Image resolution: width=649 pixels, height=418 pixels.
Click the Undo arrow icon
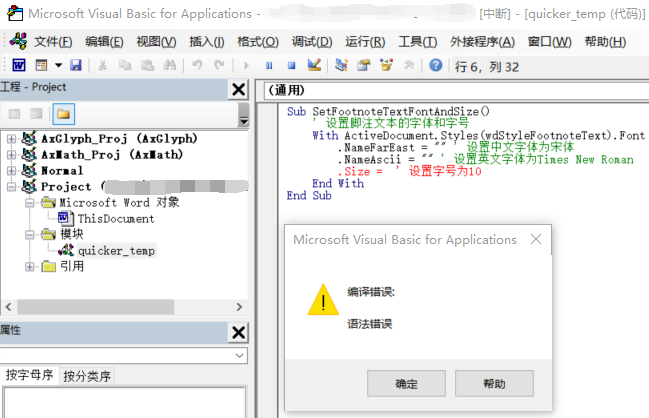(x=197, y=65)
